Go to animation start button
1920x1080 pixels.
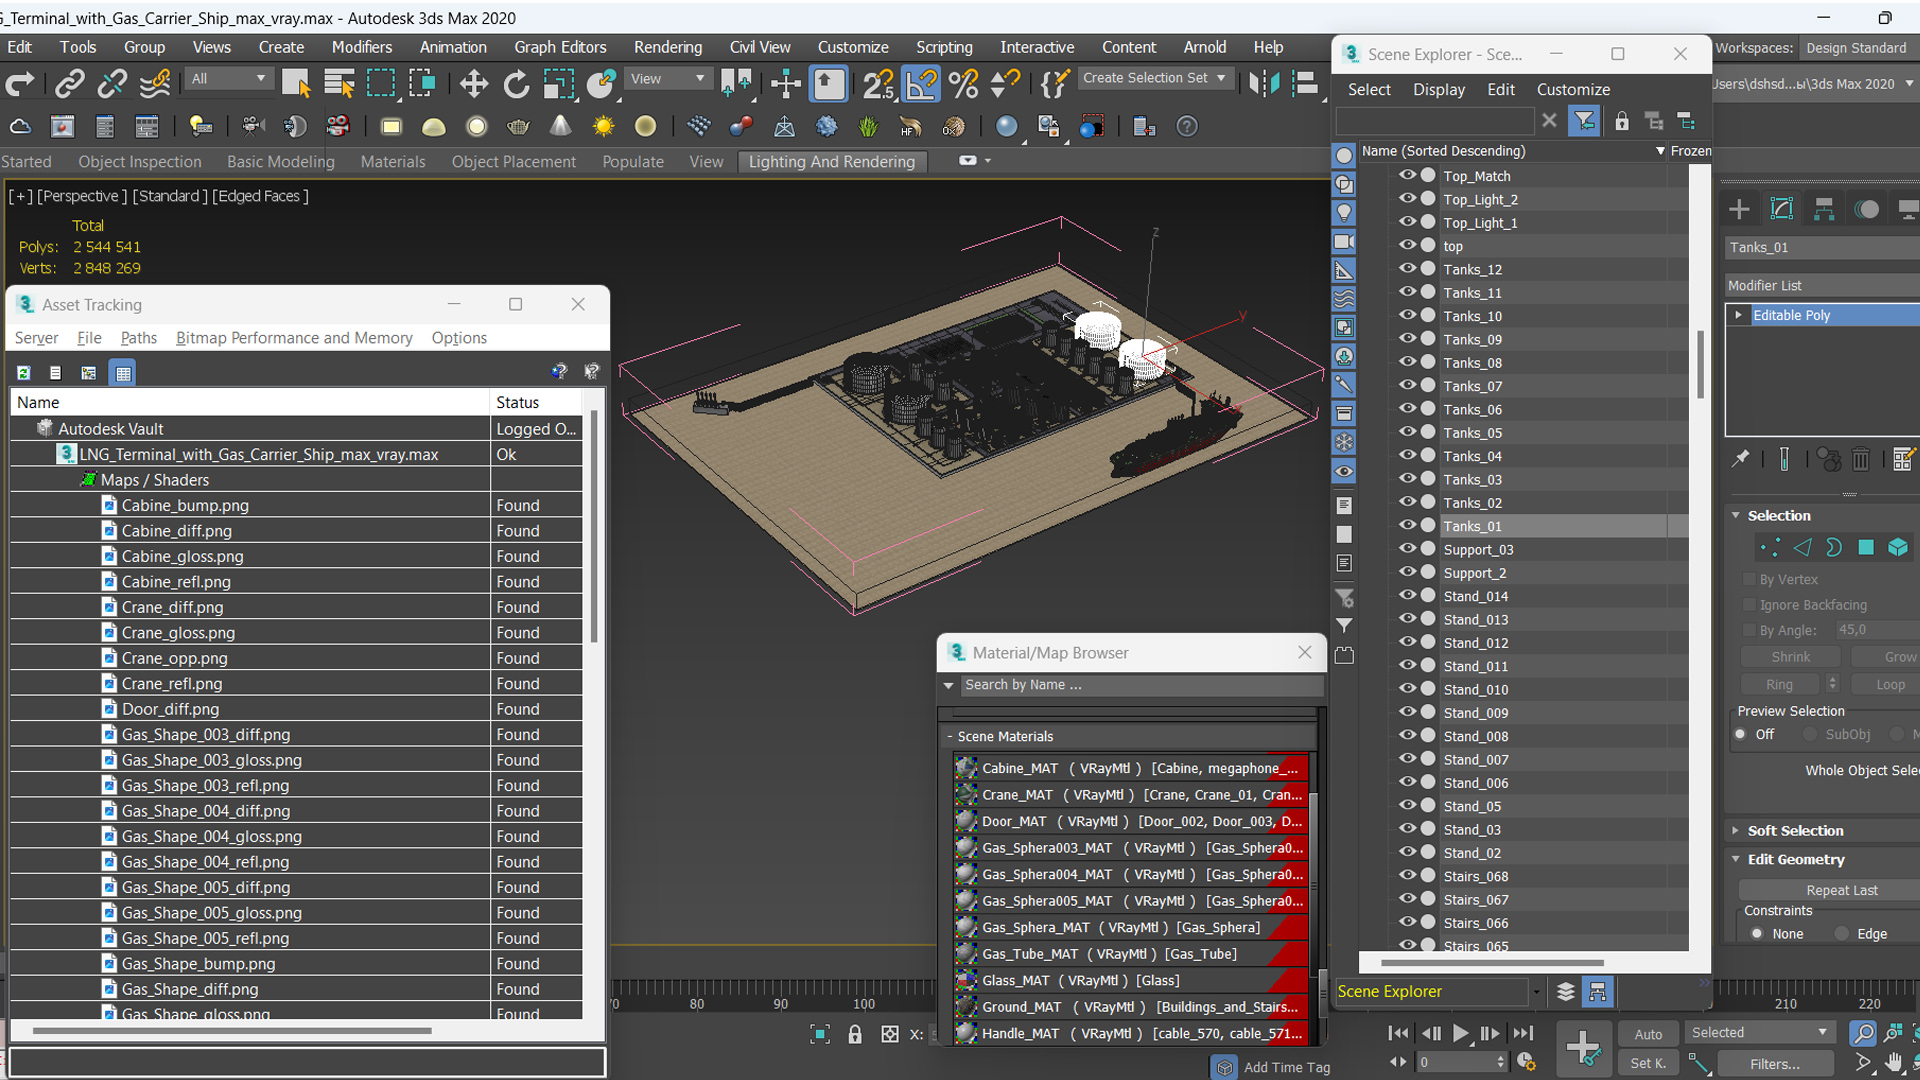pyautogui.click(x=1399, y=1033)
